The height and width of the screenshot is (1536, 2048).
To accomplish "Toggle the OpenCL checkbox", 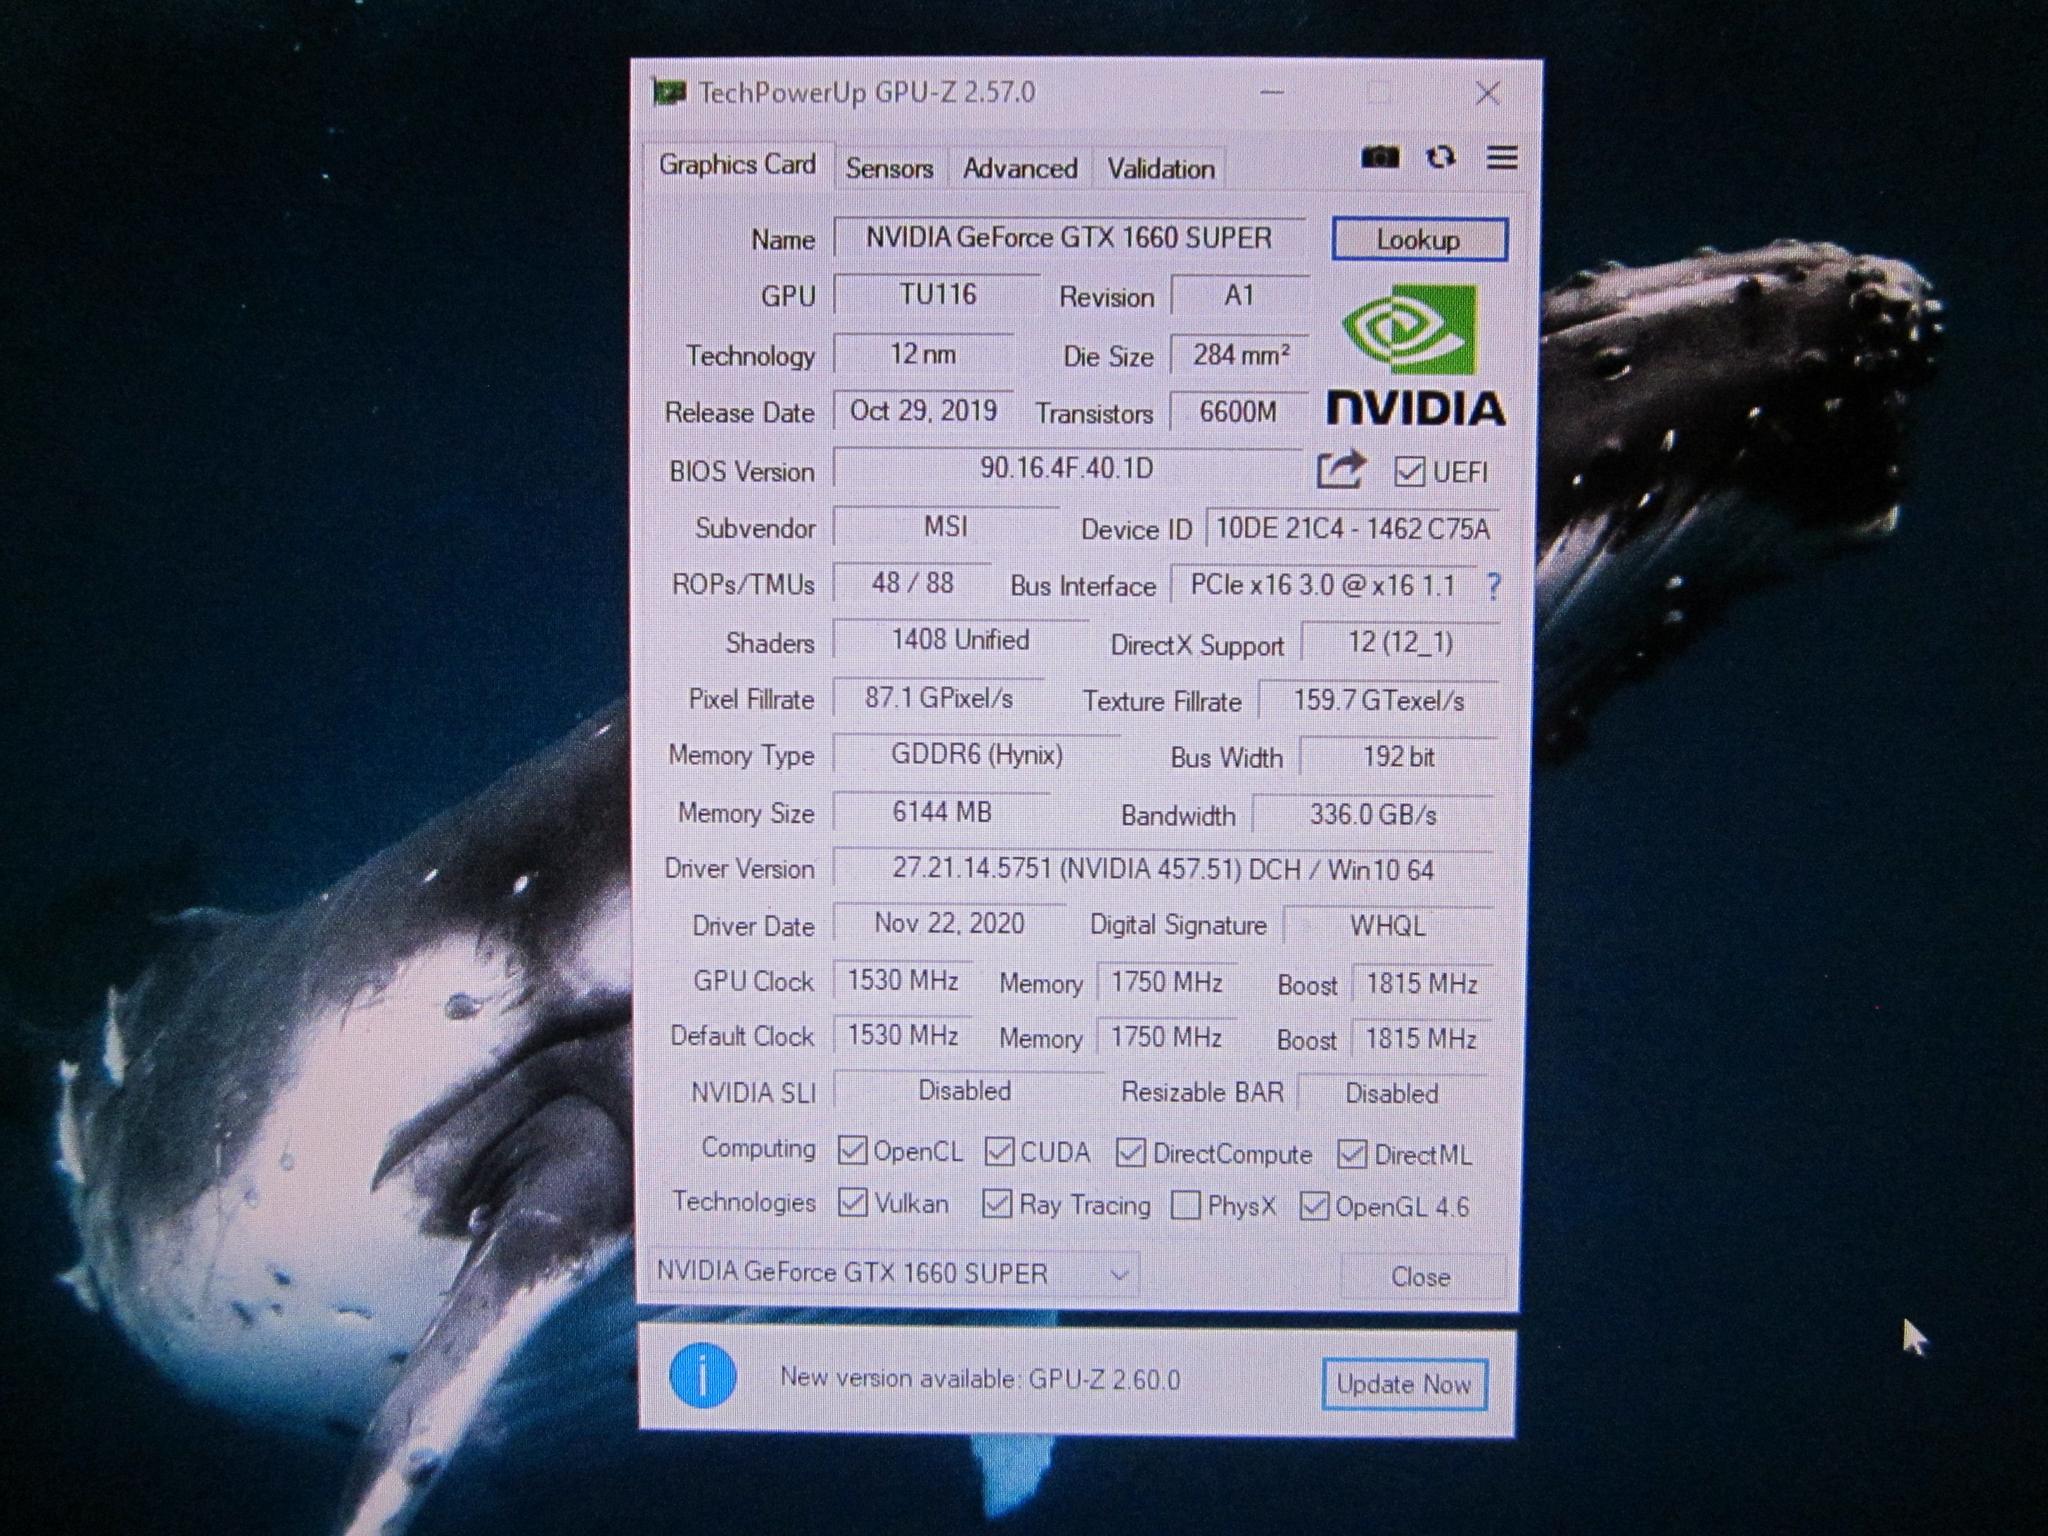I will click(x=852, y=1150).
